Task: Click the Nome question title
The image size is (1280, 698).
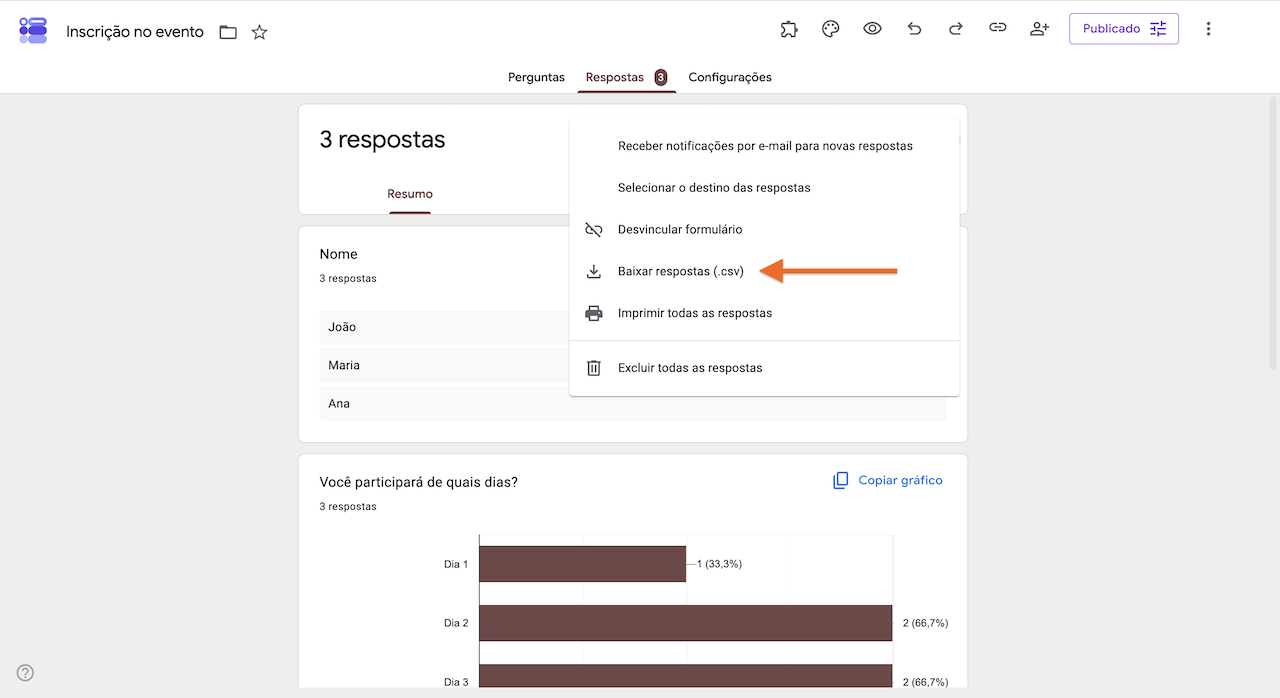Action: coord(338,254)
